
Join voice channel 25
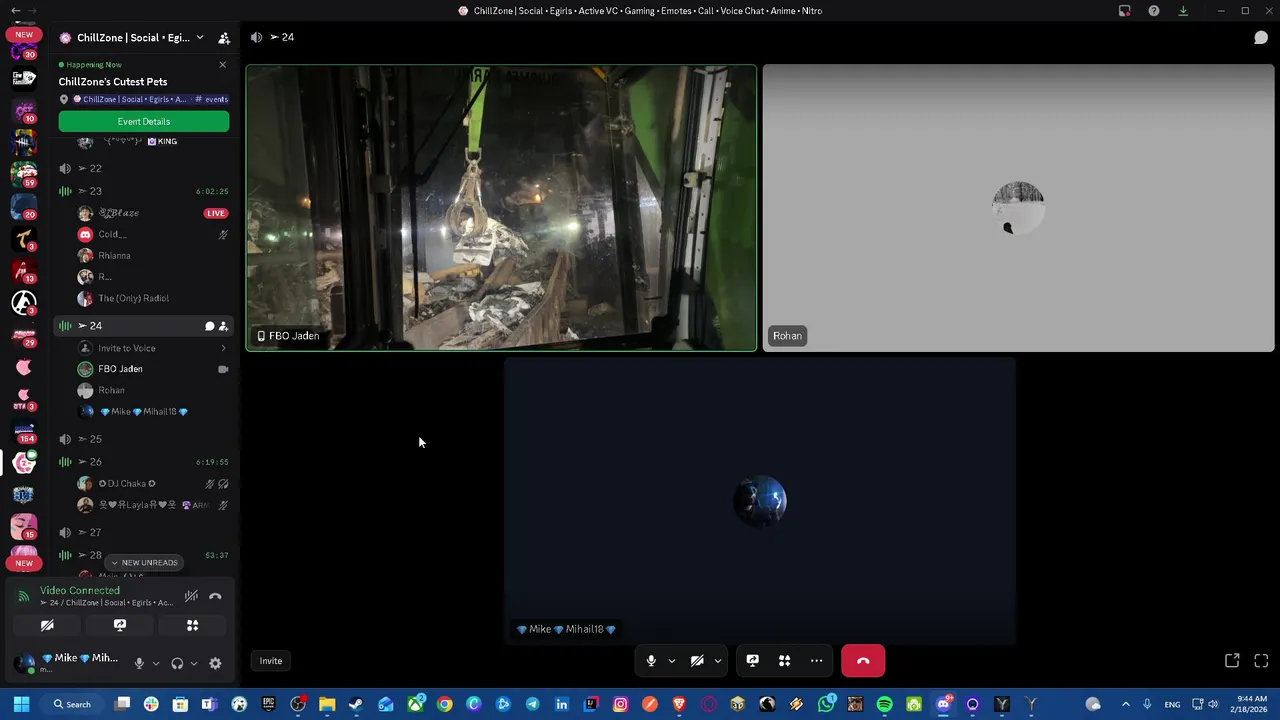144,439
